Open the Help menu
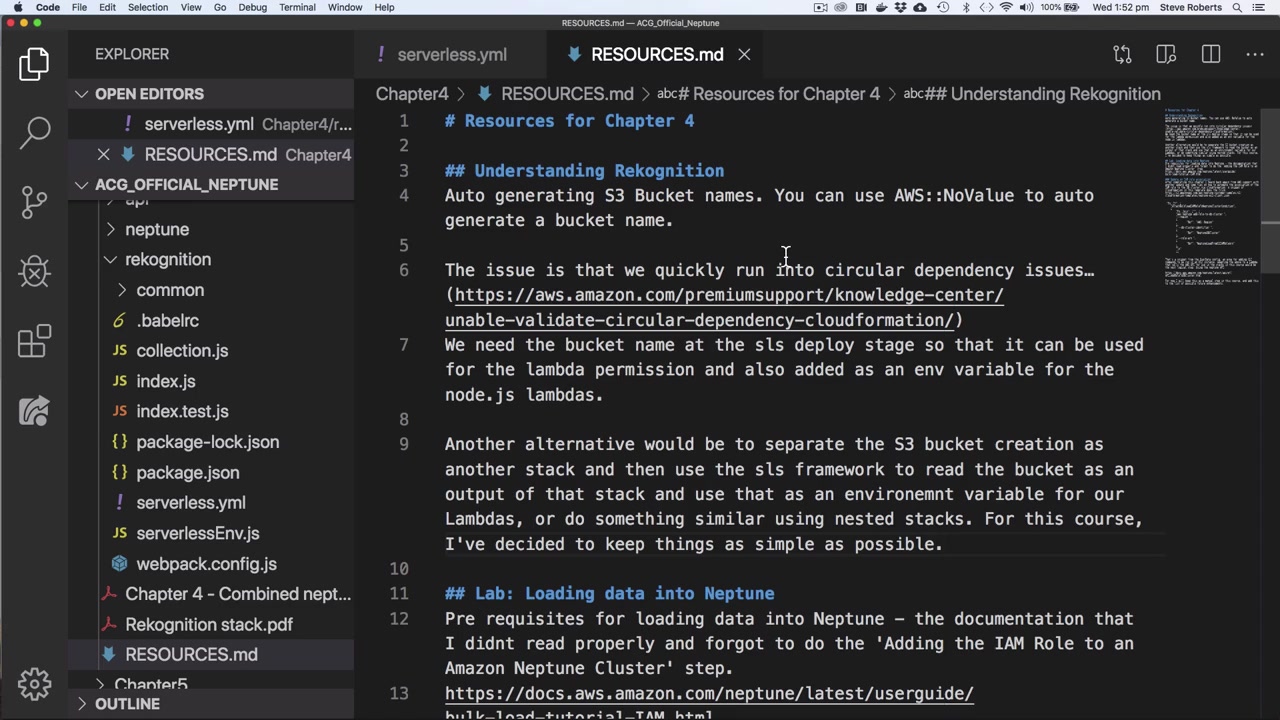The height and width of the screenshot is (720, 1280). pyautogui.click(x=384, y=7)
